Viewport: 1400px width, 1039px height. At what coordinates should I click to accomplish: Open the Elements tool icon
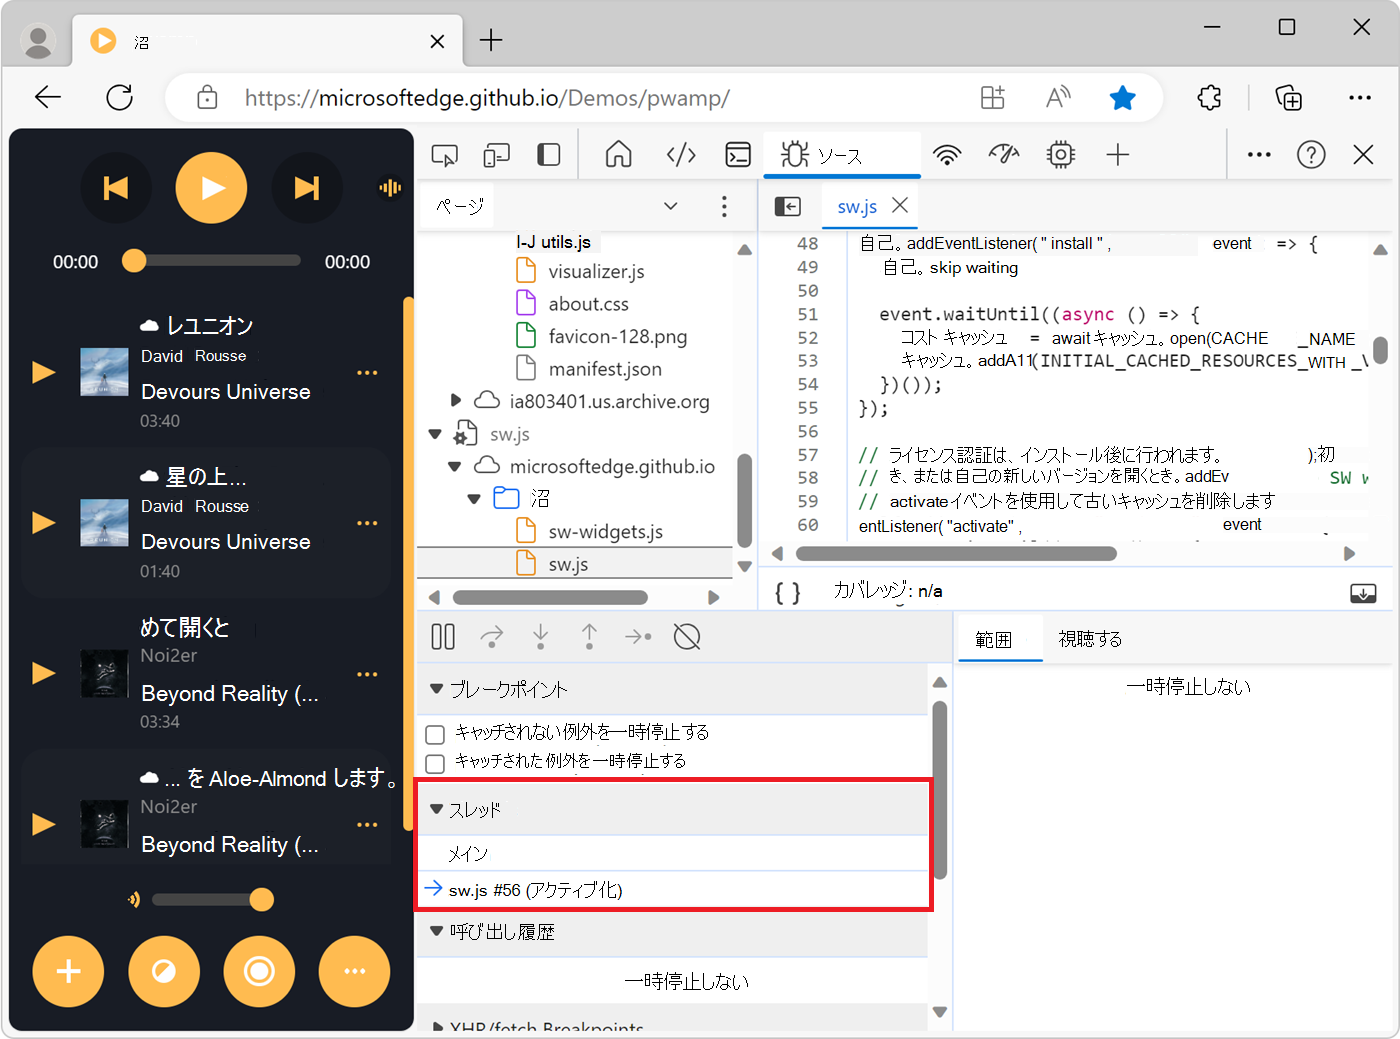[x=681, y=155]
